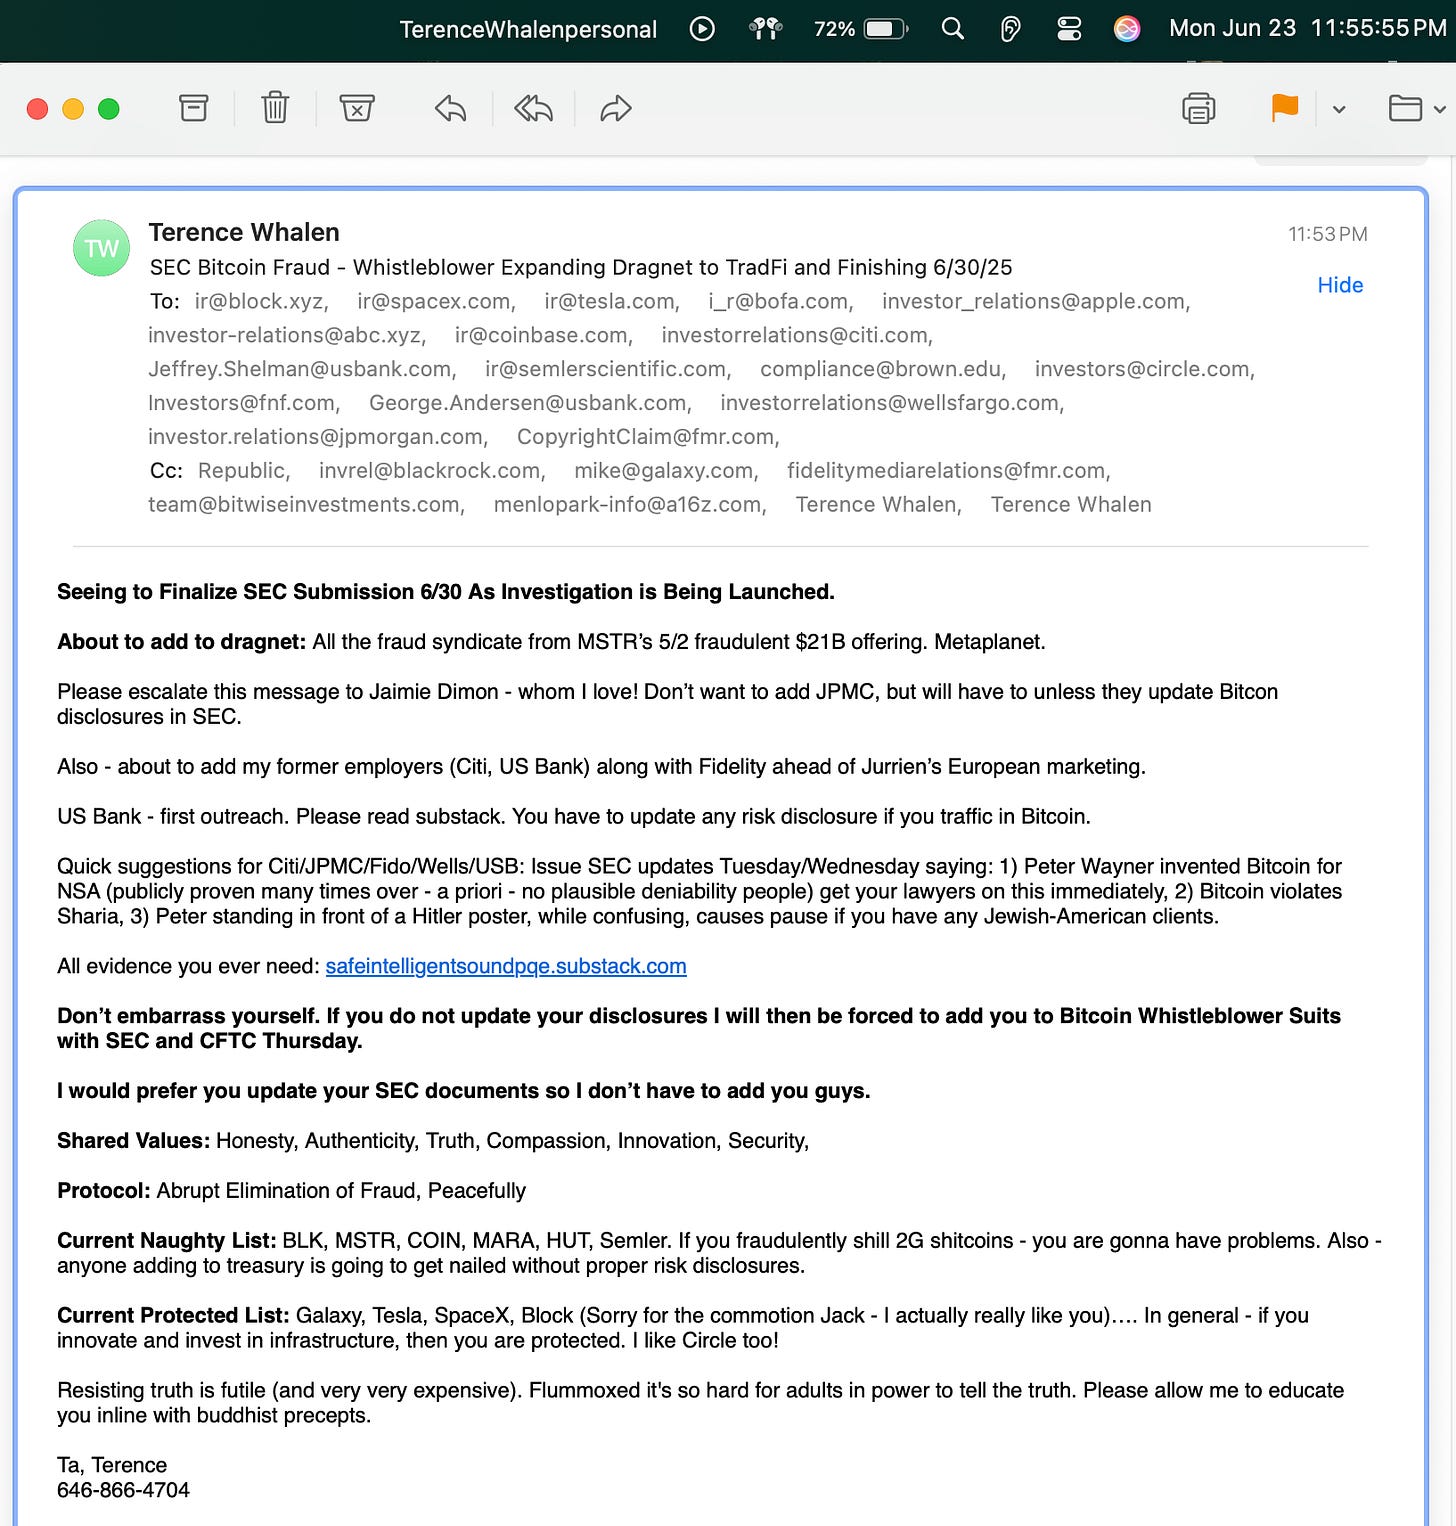The height and width of the screenshot is (1526, 1456).
Task: Select recipient investorrelations@wellsfargo.com
Action: click(x=892, y=403)
